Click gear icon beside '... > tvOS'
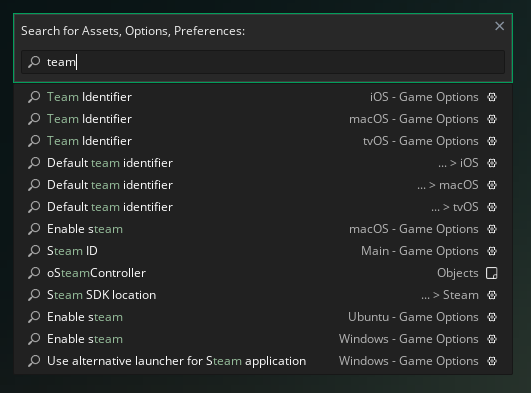531x393 pixels. 492,207
